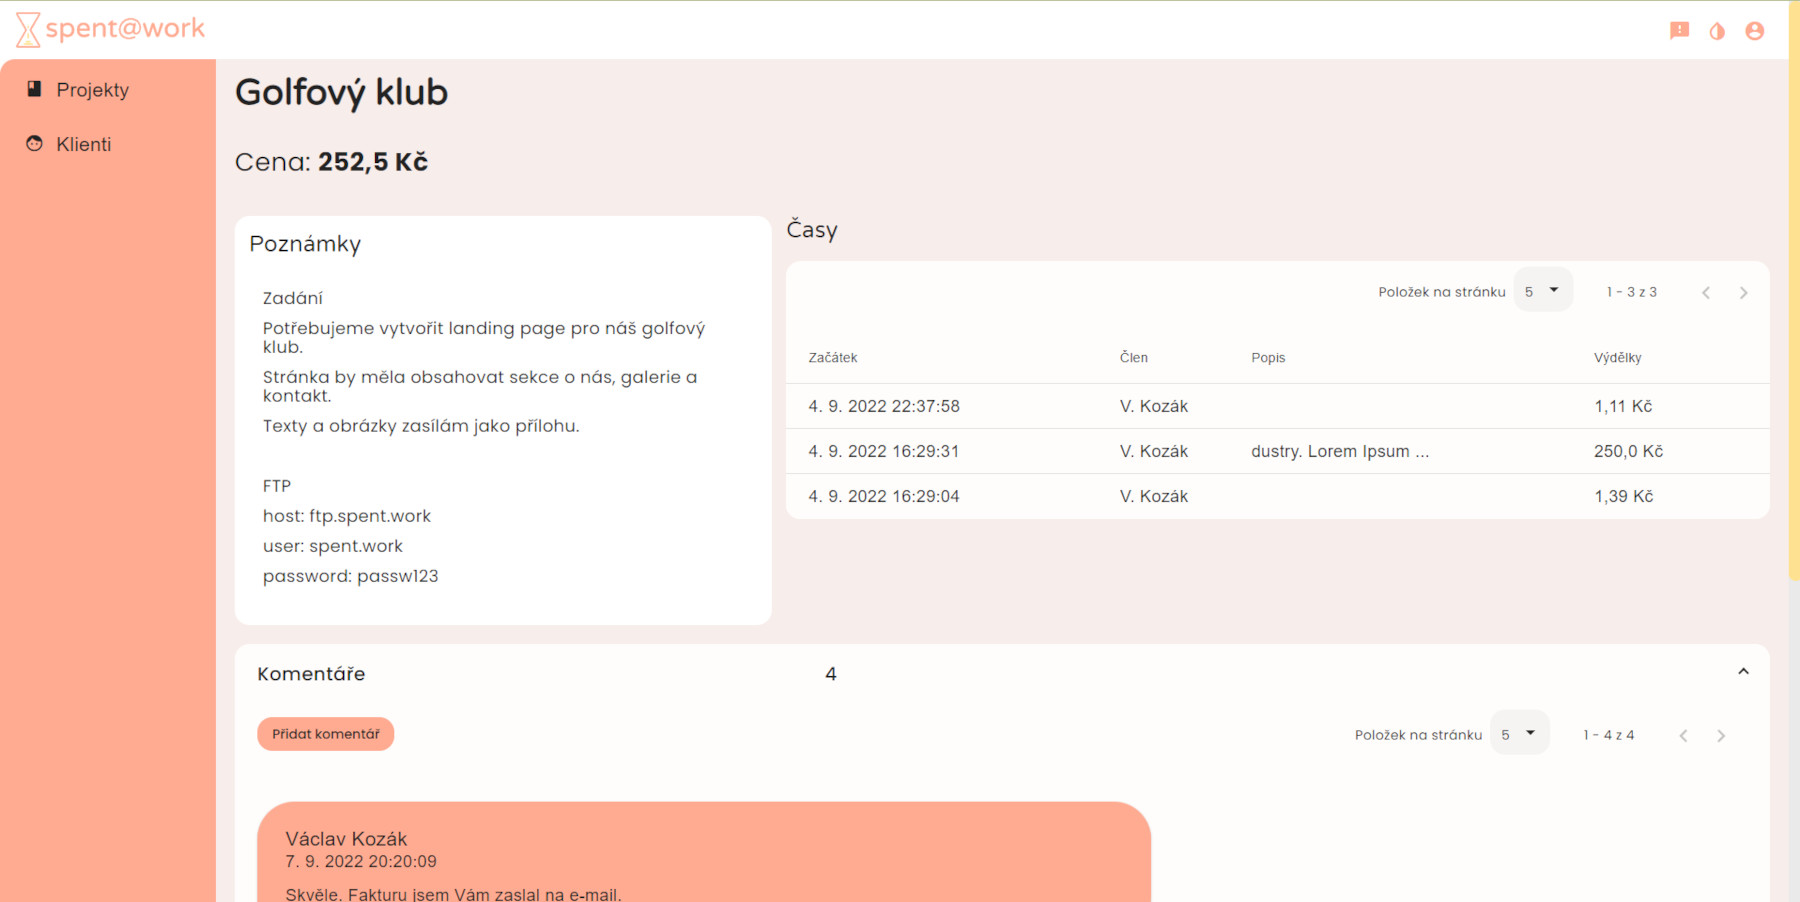Viewport: 1800px width, 902px height.
Task: Toggle the dark/light theme contrast icon
Action: point(1717,31)
